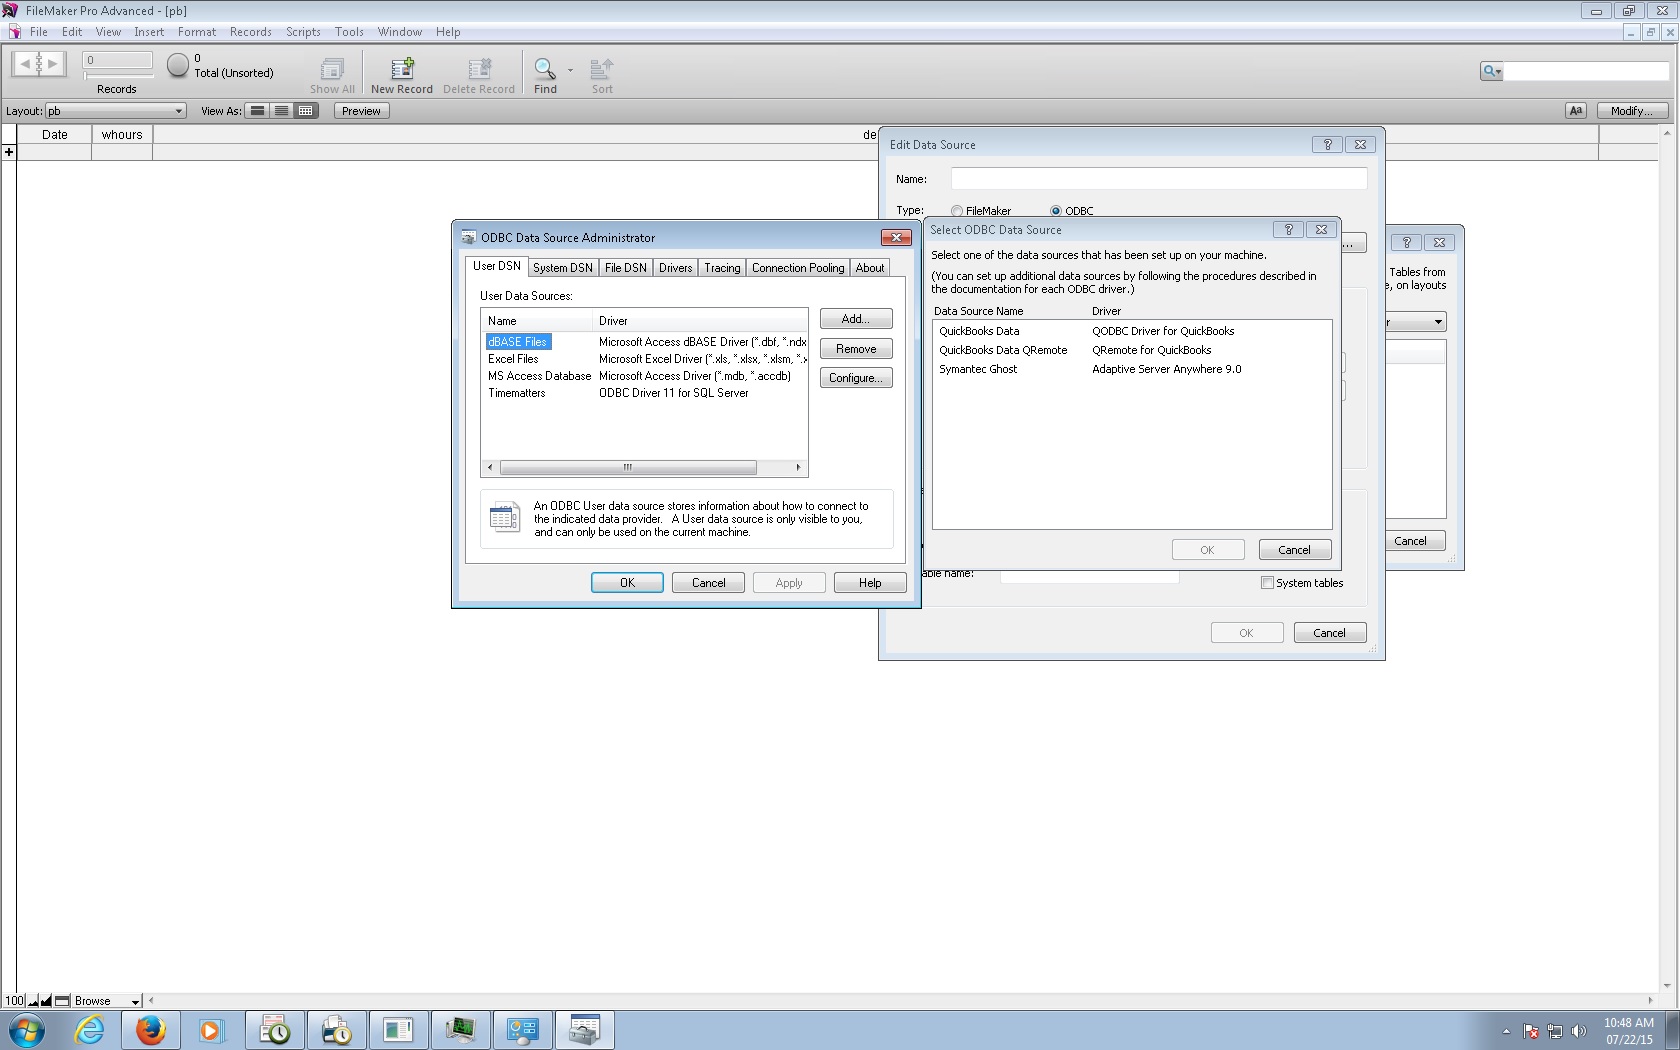Open the Browse mode dropdown
The image size is (1680, 1050).
[107, 1000]
